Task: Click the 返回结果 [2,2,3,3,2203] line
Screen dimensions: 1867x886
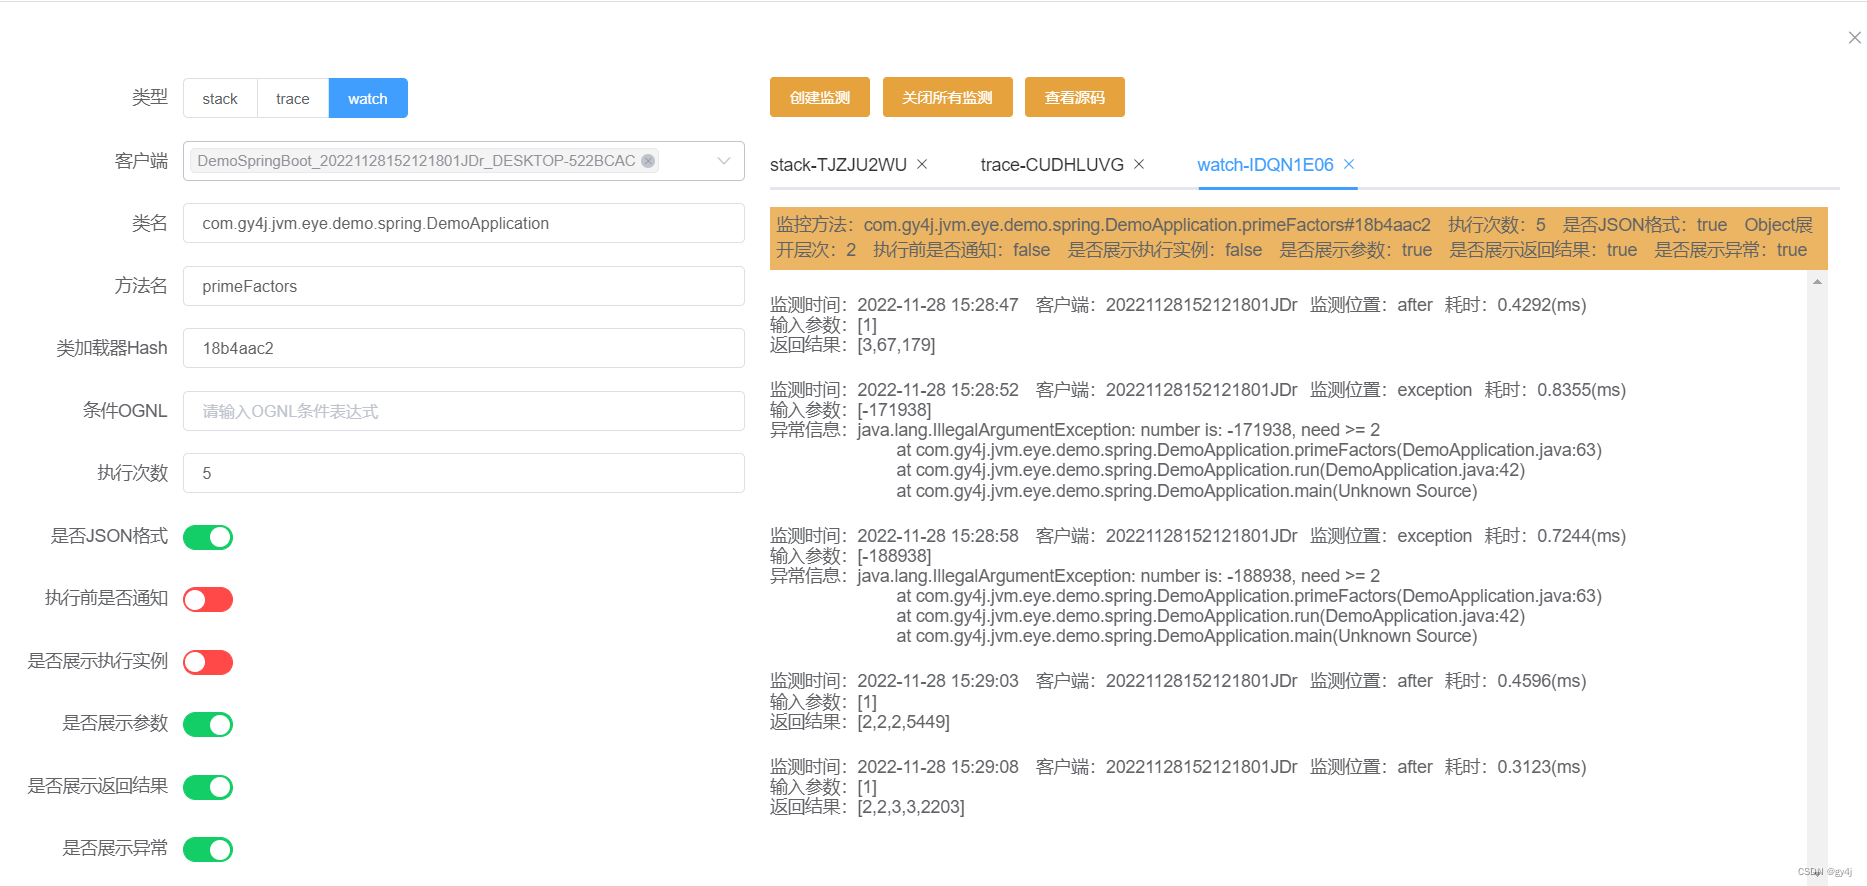Action: [x=867, y=807]
